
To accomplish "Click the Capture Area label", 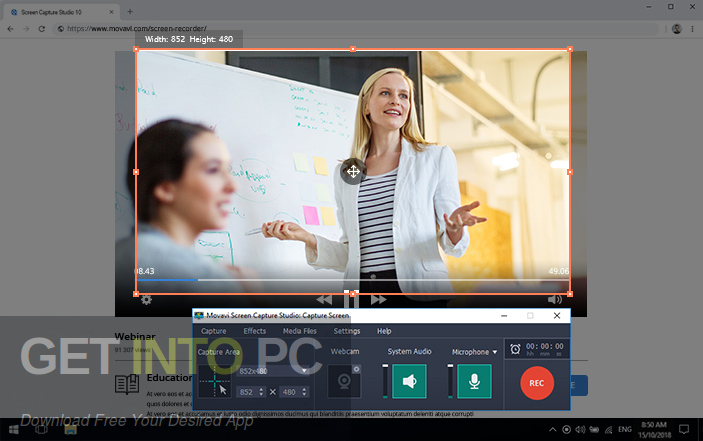I will click(x=218, y=352).
